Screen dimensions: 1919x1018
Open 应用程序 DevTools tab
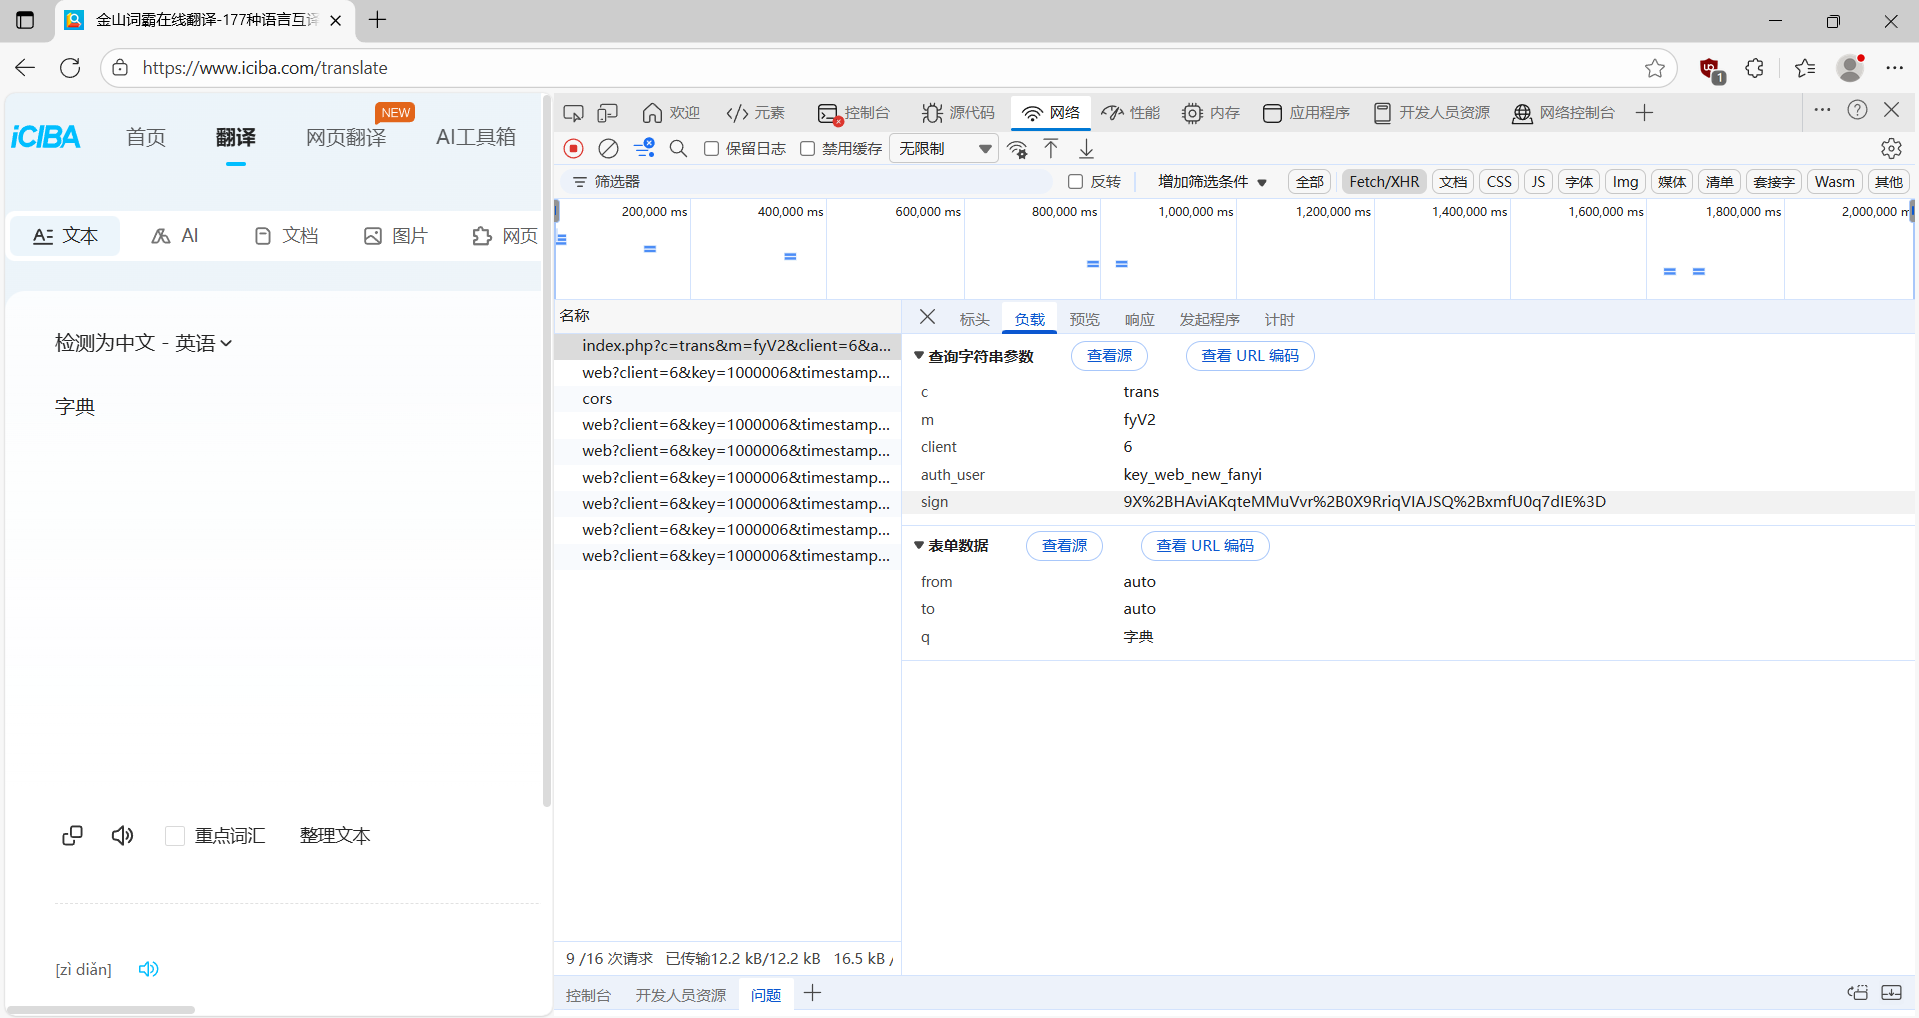click(1306, 113)
